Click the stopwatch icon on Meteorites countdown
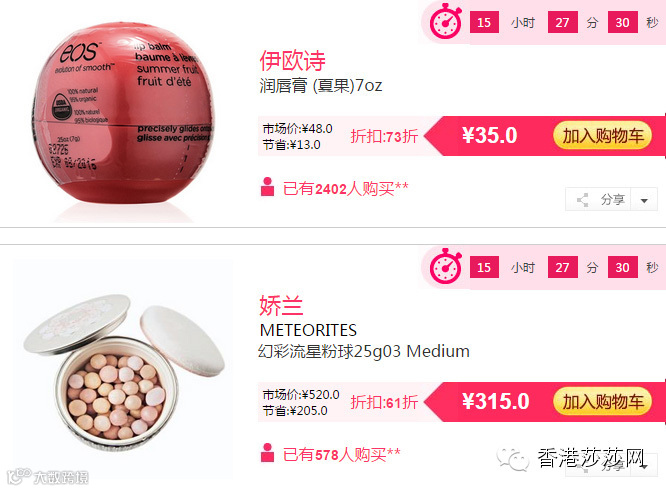This screenshot has height=491, width=666. (446, 266)
